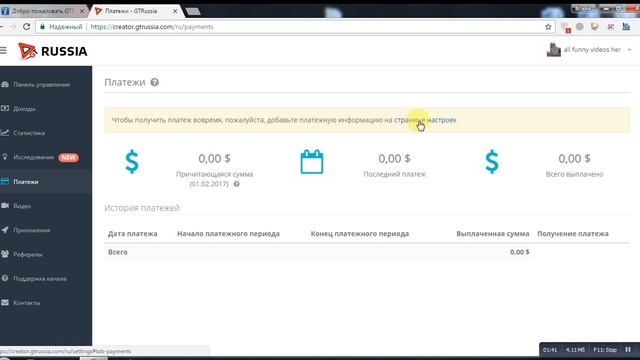Click the card icon beside Платежи
Image resolution: width=640 pixels, height=360 pixels.
5,181
